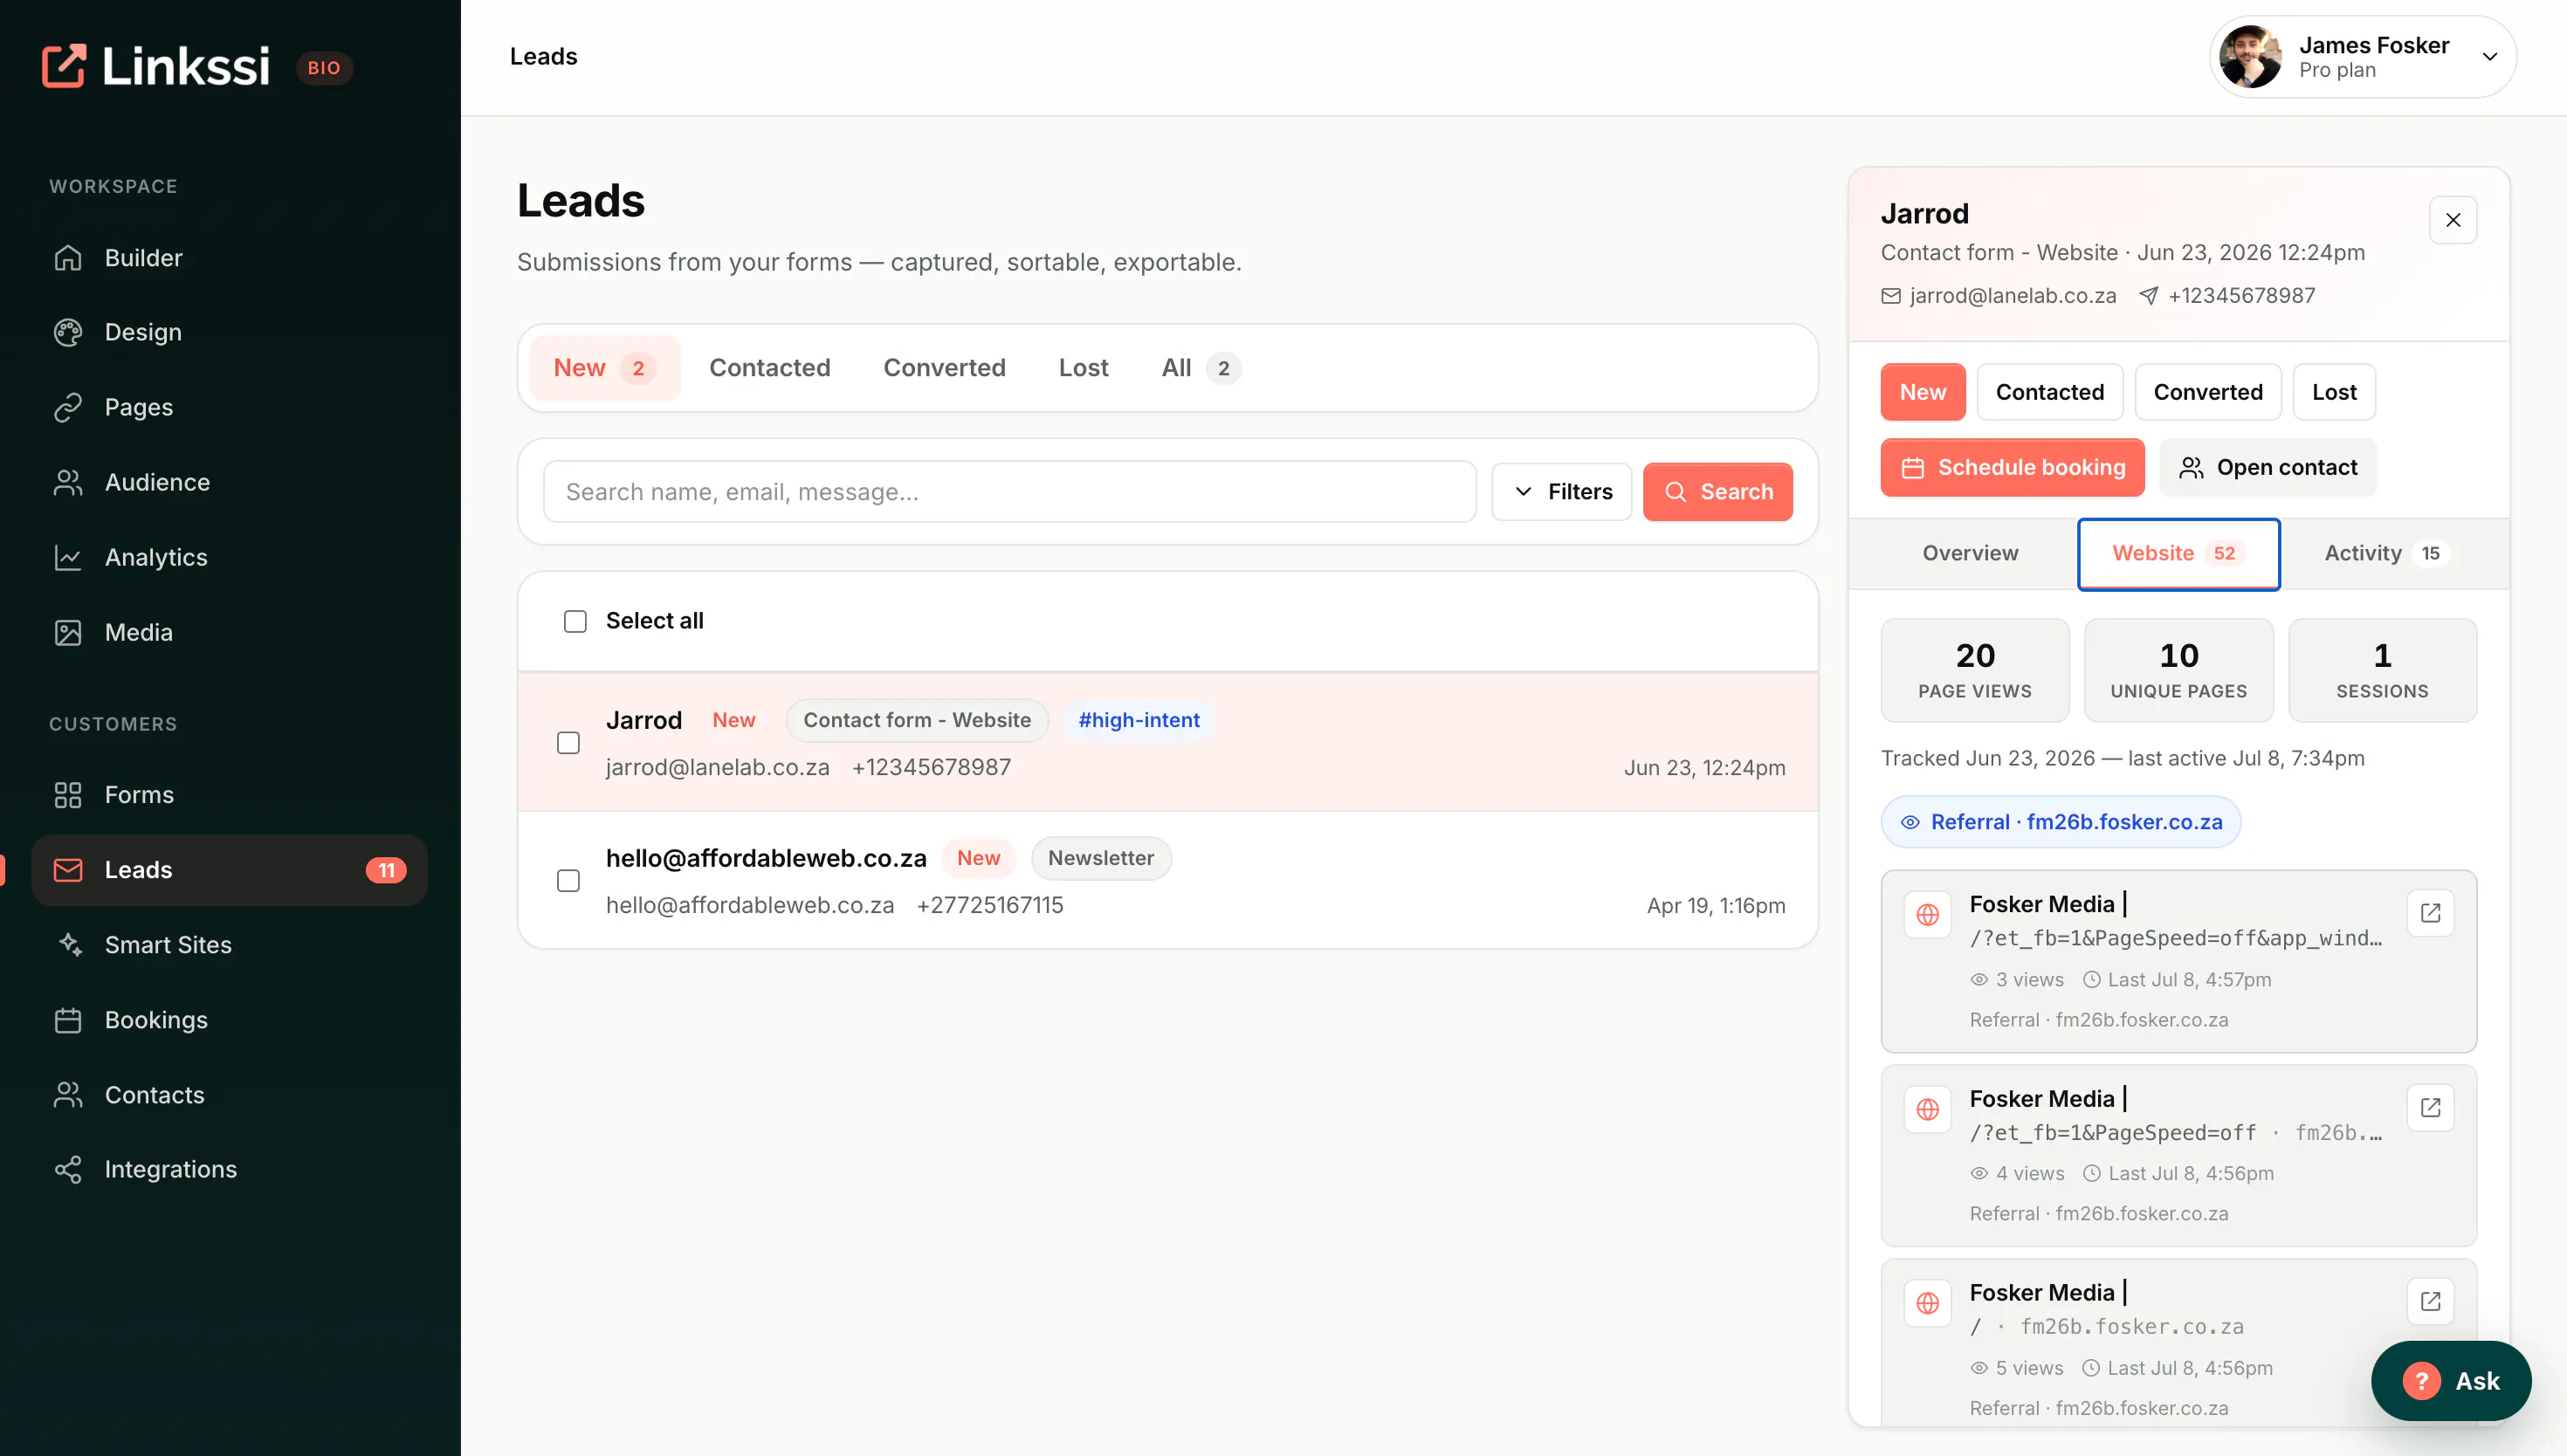Click the Referral fm26b.fosker.co.za pill
The image size is (2567, 1456).
pyautogui.click(x=2060, y=822)
